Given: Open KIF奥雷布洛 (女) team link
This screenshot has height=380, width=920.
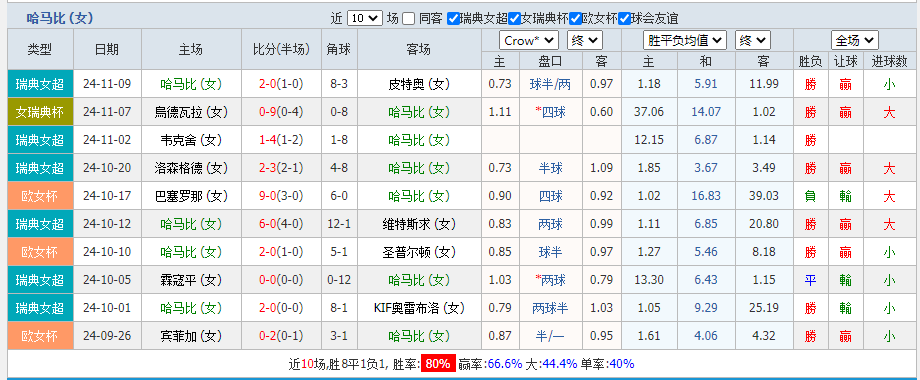Looking at the screenshot, I should point(419,308).
